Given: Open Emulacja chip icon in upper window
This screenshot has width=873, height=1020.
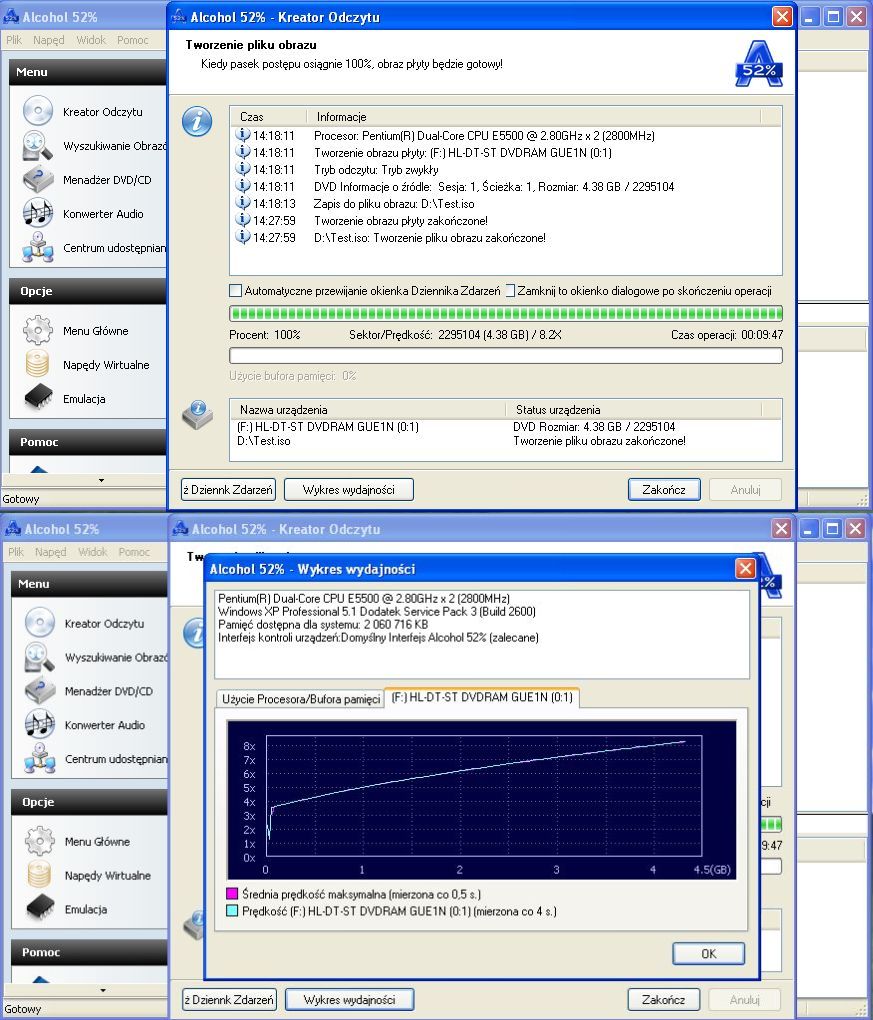Looking at the screenshot, I should (38, 398).
